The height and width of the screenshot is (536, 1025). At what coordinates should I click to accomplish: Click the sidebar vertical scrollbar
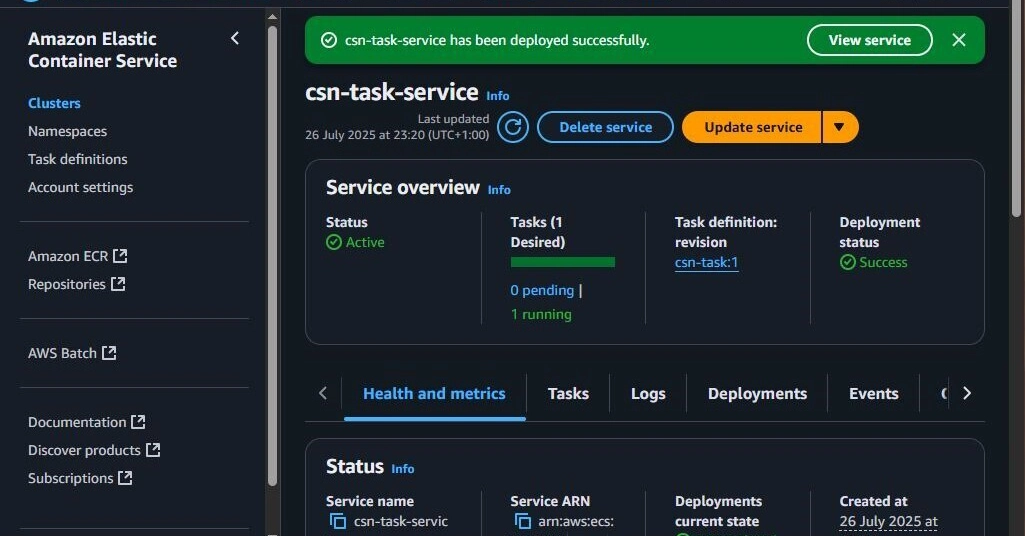[273, 255]
